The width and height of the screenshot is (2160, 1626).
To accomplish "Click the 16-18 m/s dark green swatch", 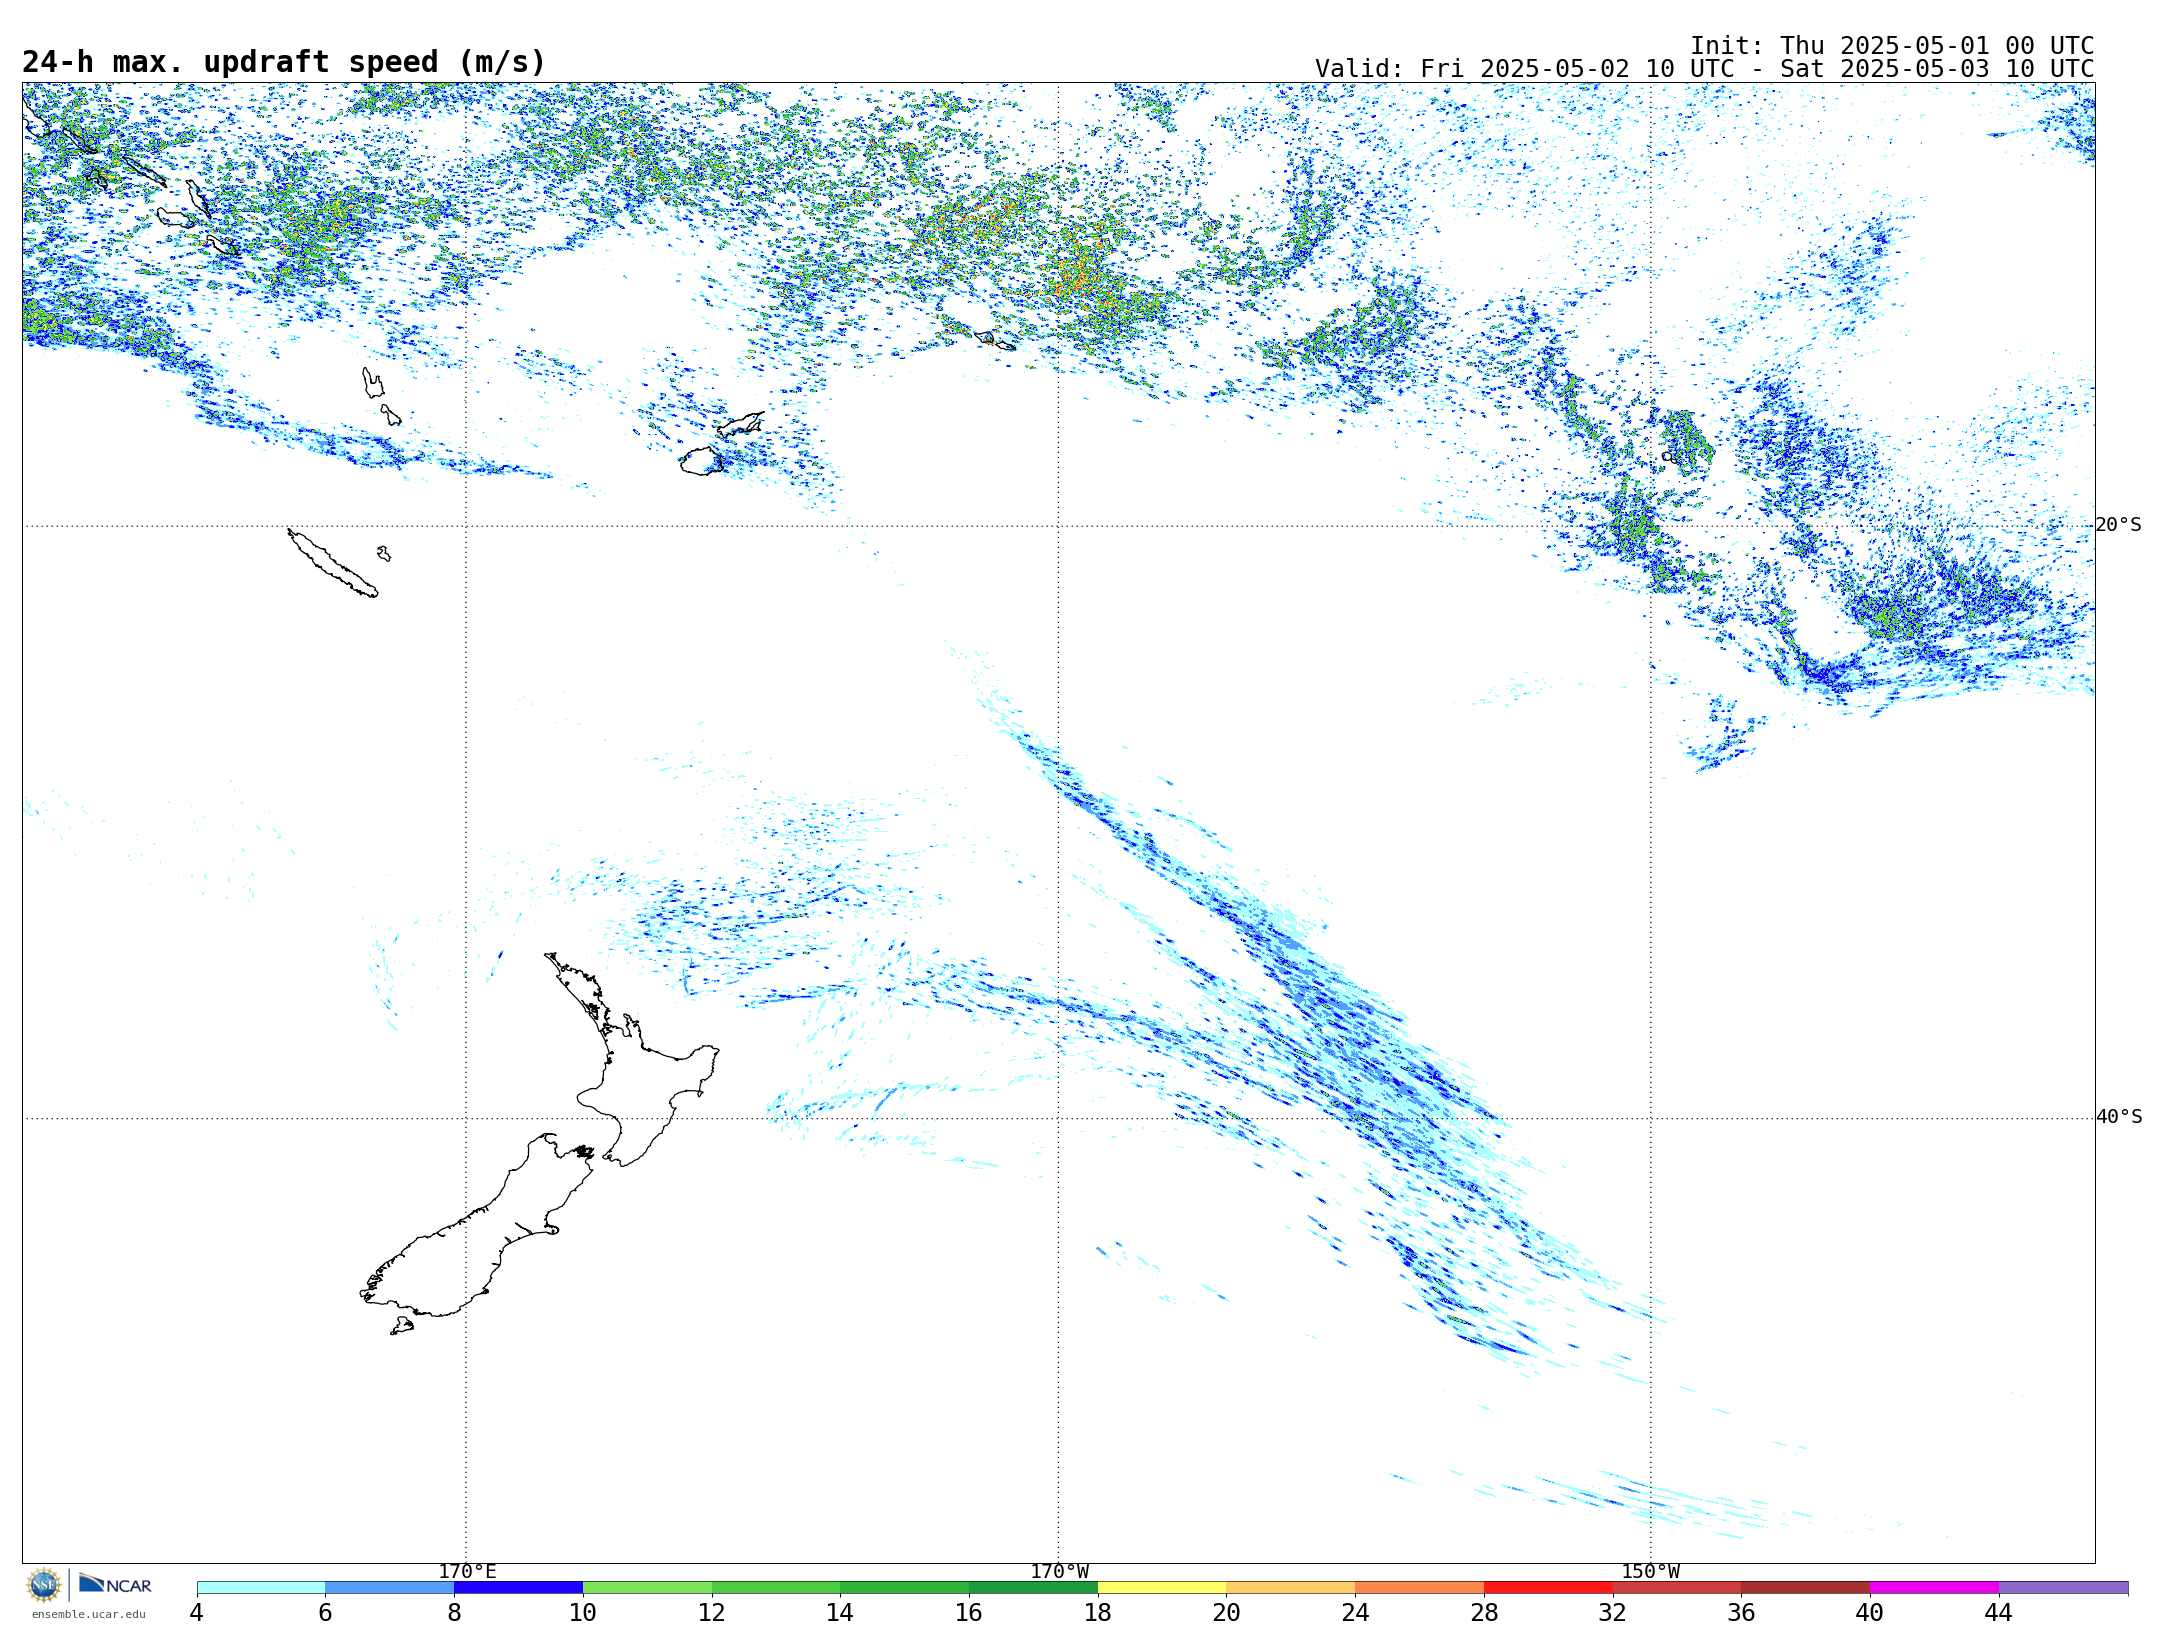I will click(1033, 1588).
